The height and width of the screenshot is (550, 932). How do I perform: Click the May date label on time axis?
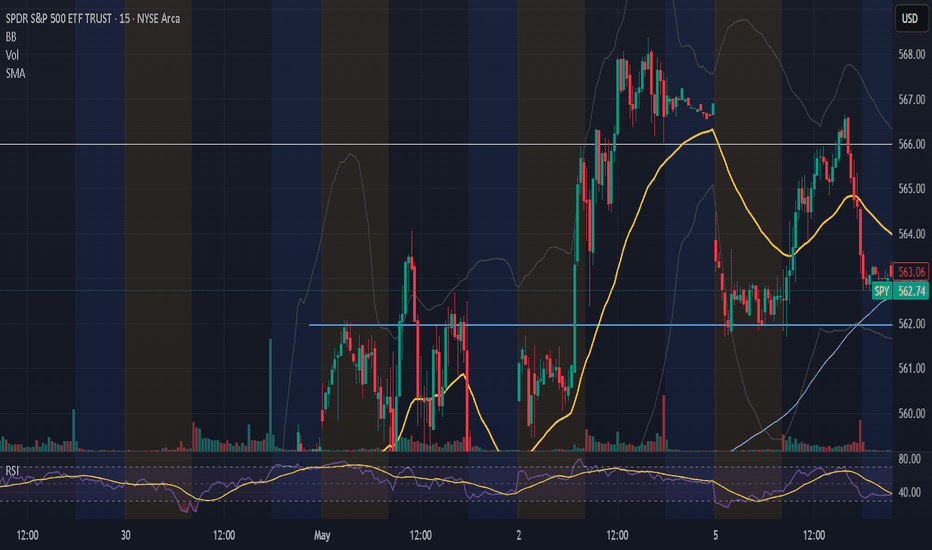(322, 535)
